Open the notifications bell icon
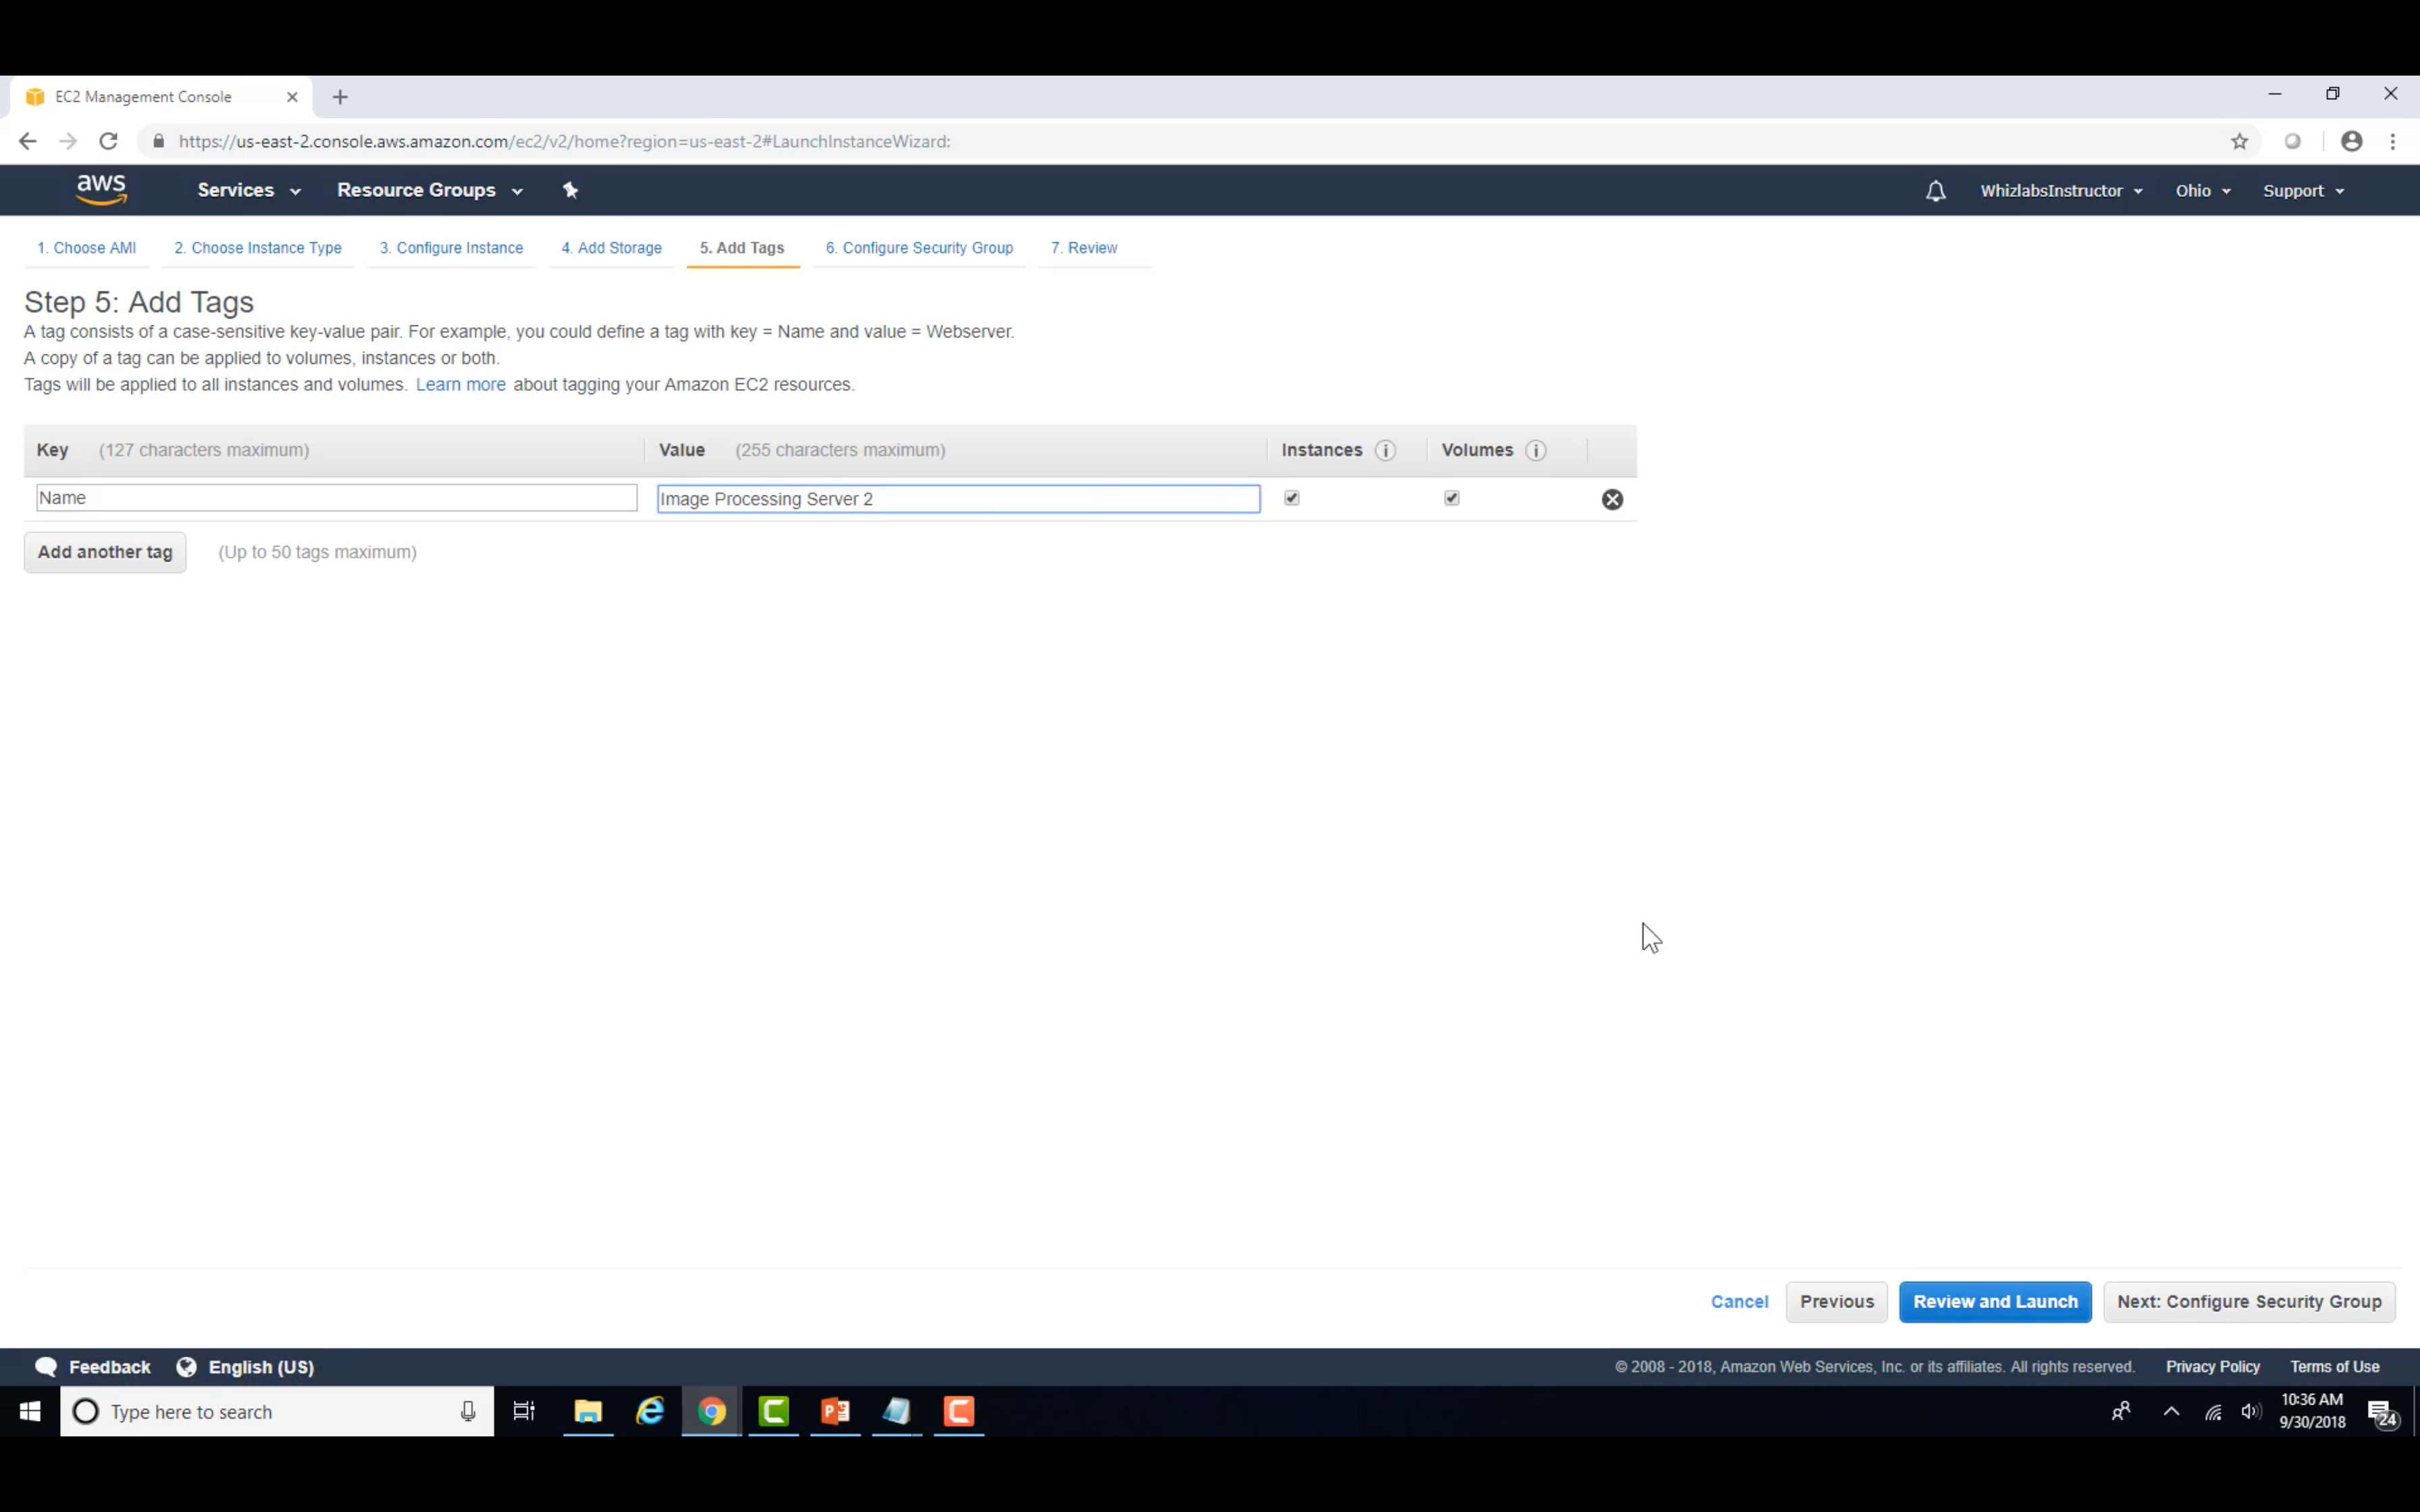The width and height of the screenshot is (2420, 1512). (1935, 191)
